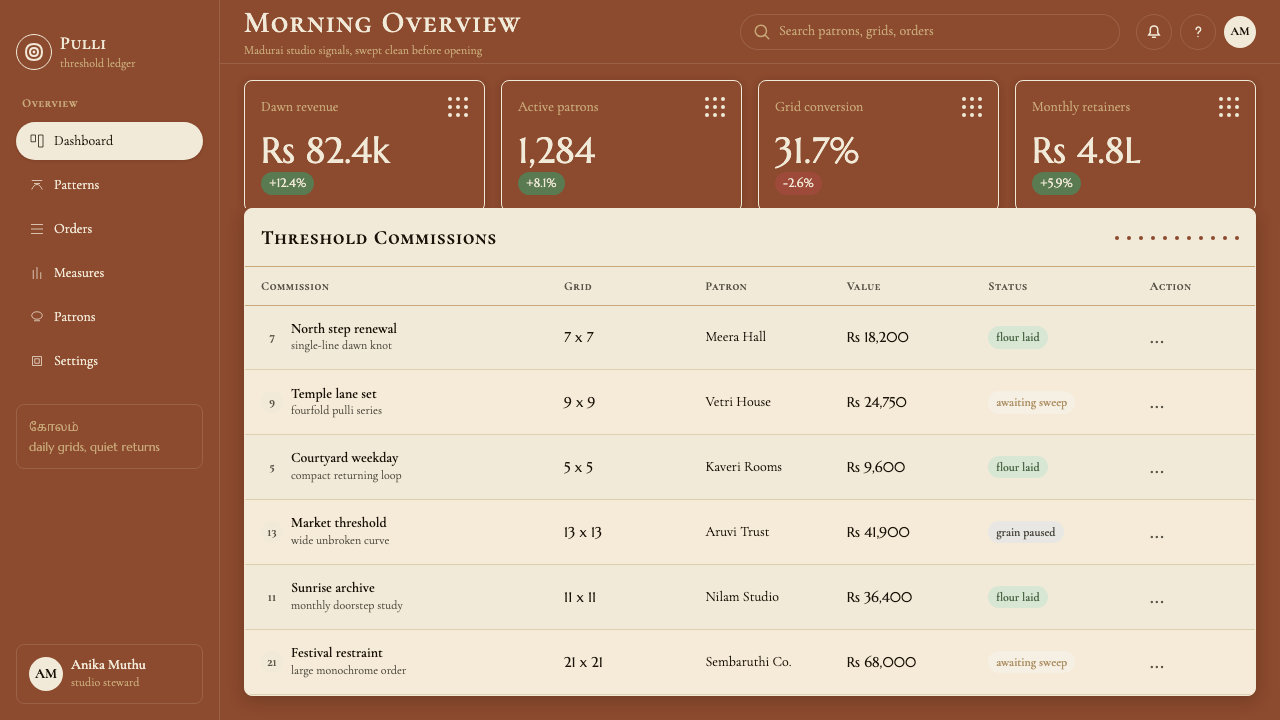Open the dot grid on Active patrons card
This screenshot has height=720, width=1280.
(x=715, y=107)
